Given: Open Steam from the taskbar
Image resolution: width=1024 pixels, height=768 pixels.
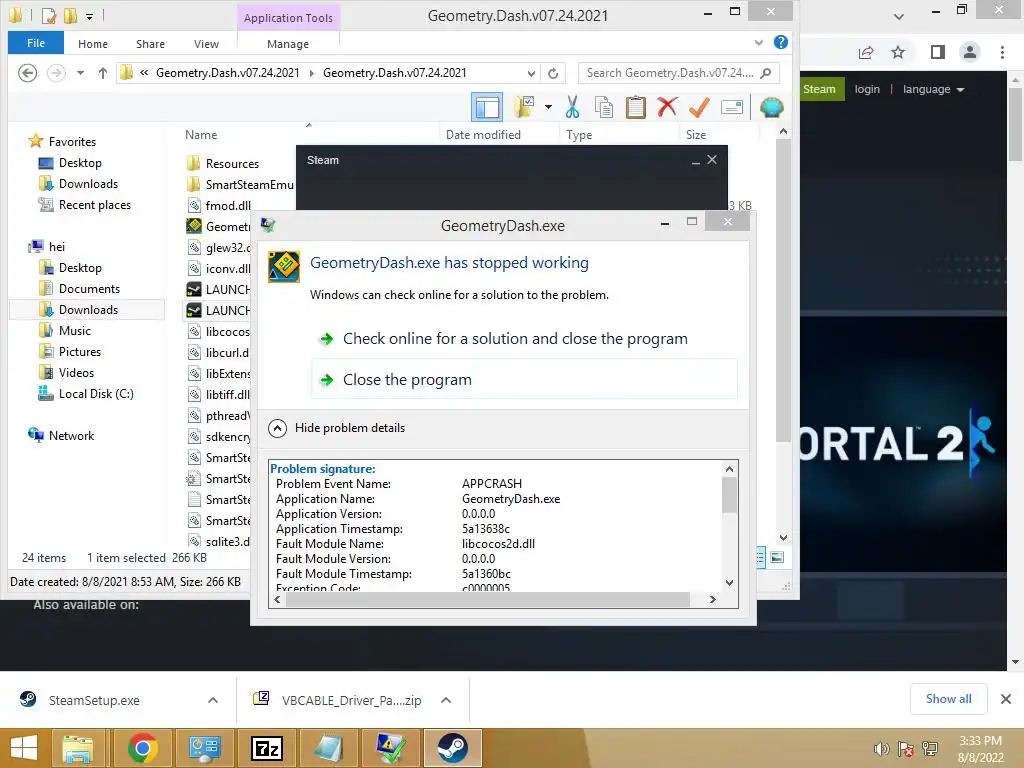Looking at the screenshot, I should pyautogui.click(x=453, y=748).
